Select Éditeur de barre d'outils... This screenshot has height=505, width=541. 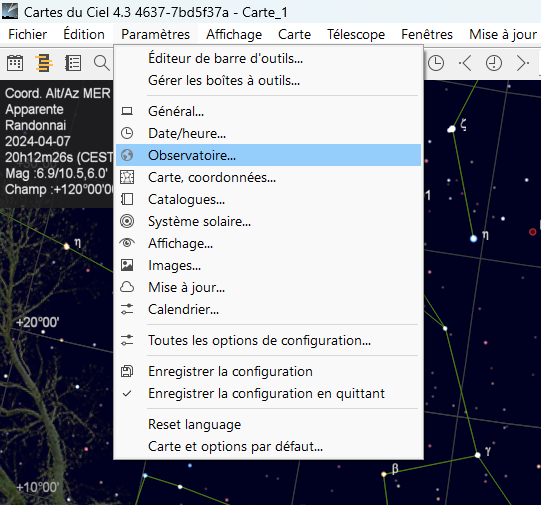coord(268,58)
